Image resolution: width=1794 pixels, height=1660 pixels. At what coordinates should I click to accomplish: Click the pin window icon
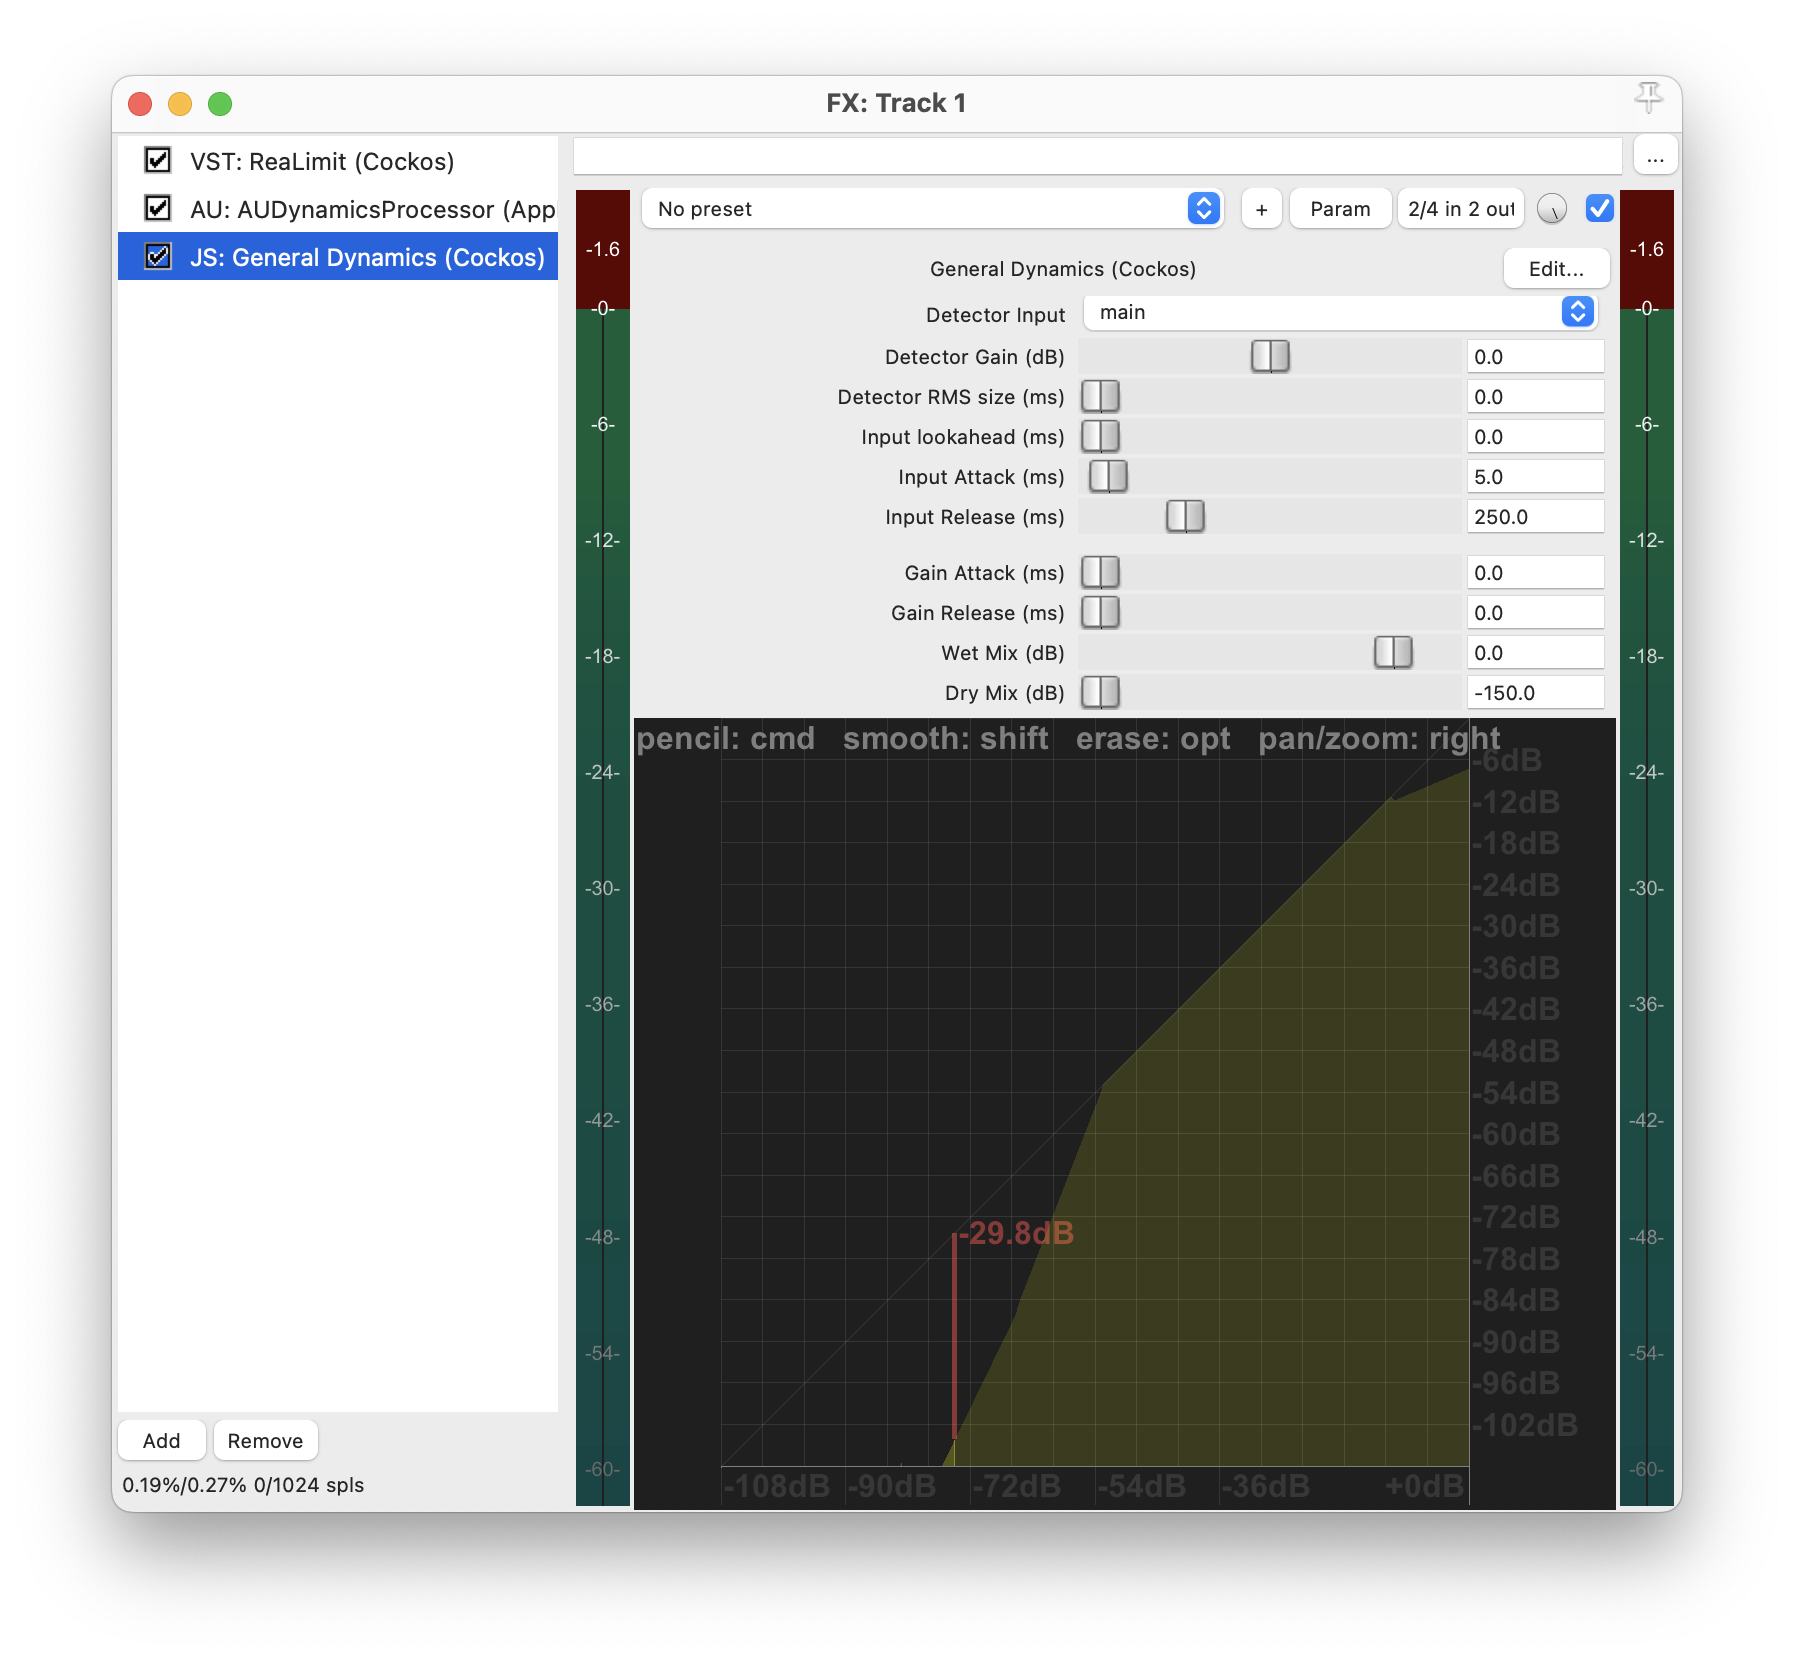pos(1648,98)
